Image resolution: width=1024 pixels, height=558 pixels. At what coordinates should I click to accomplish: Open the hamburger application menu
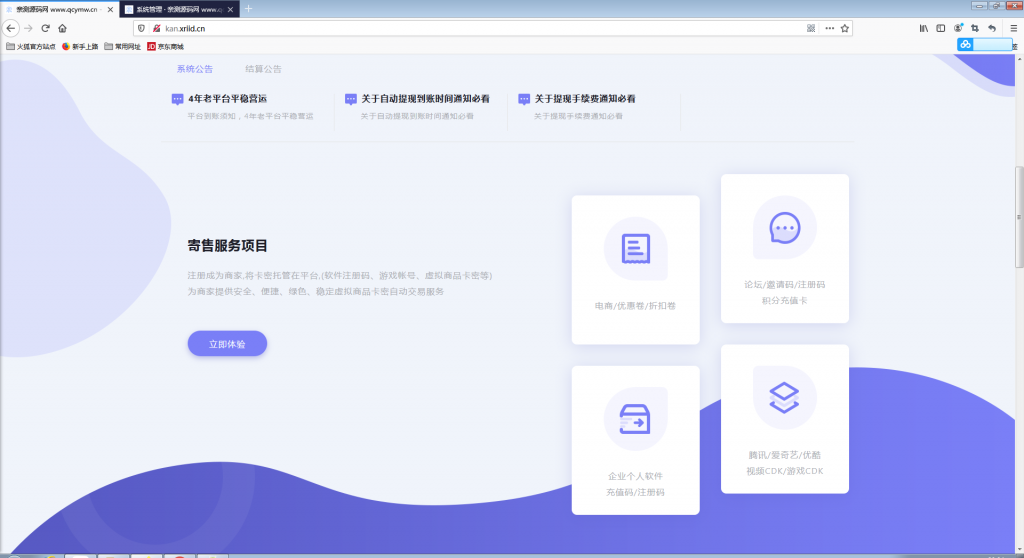[x=1012, y=28]
